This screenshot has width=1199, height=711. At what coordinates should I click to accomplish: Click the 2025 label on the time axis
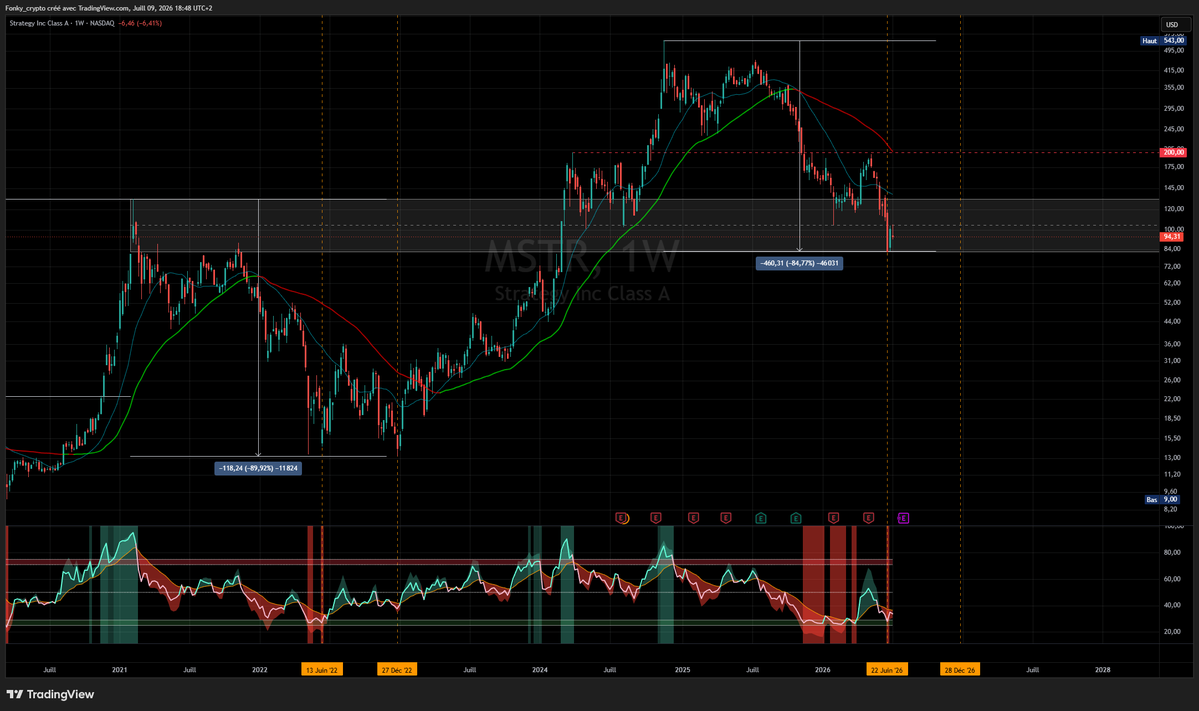point(682,670)
